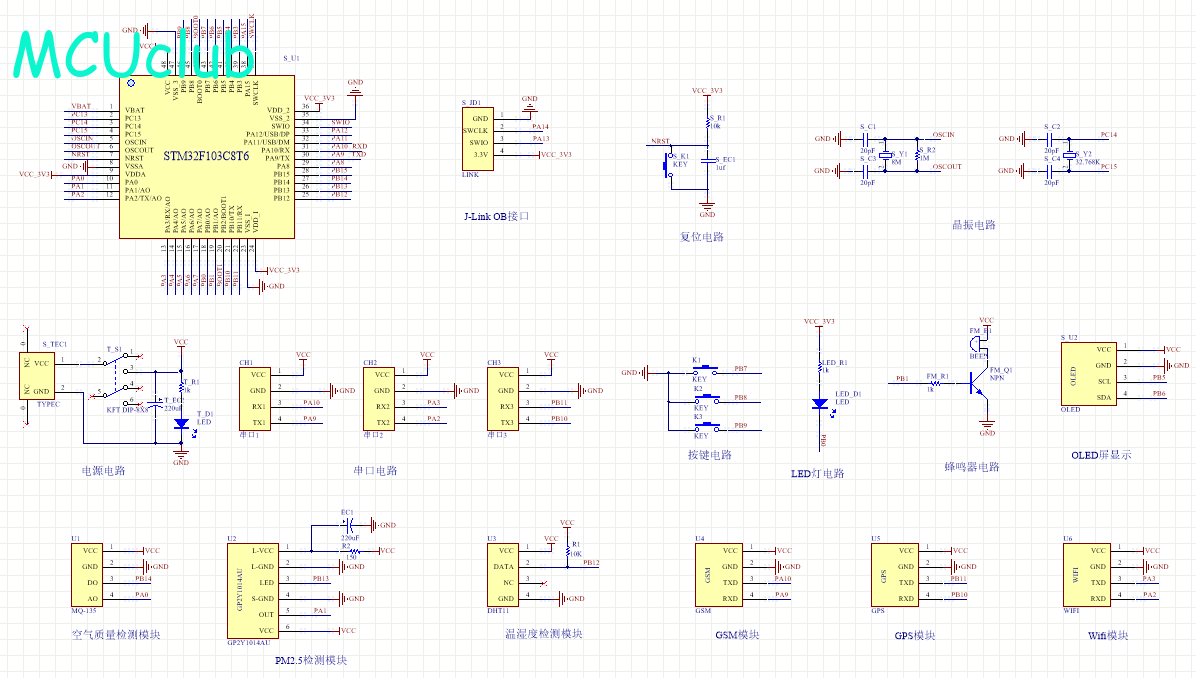Screen dimensions: 1196x678
Task: Select the T_D1 LED diode symbol
Action: (181, 423)
